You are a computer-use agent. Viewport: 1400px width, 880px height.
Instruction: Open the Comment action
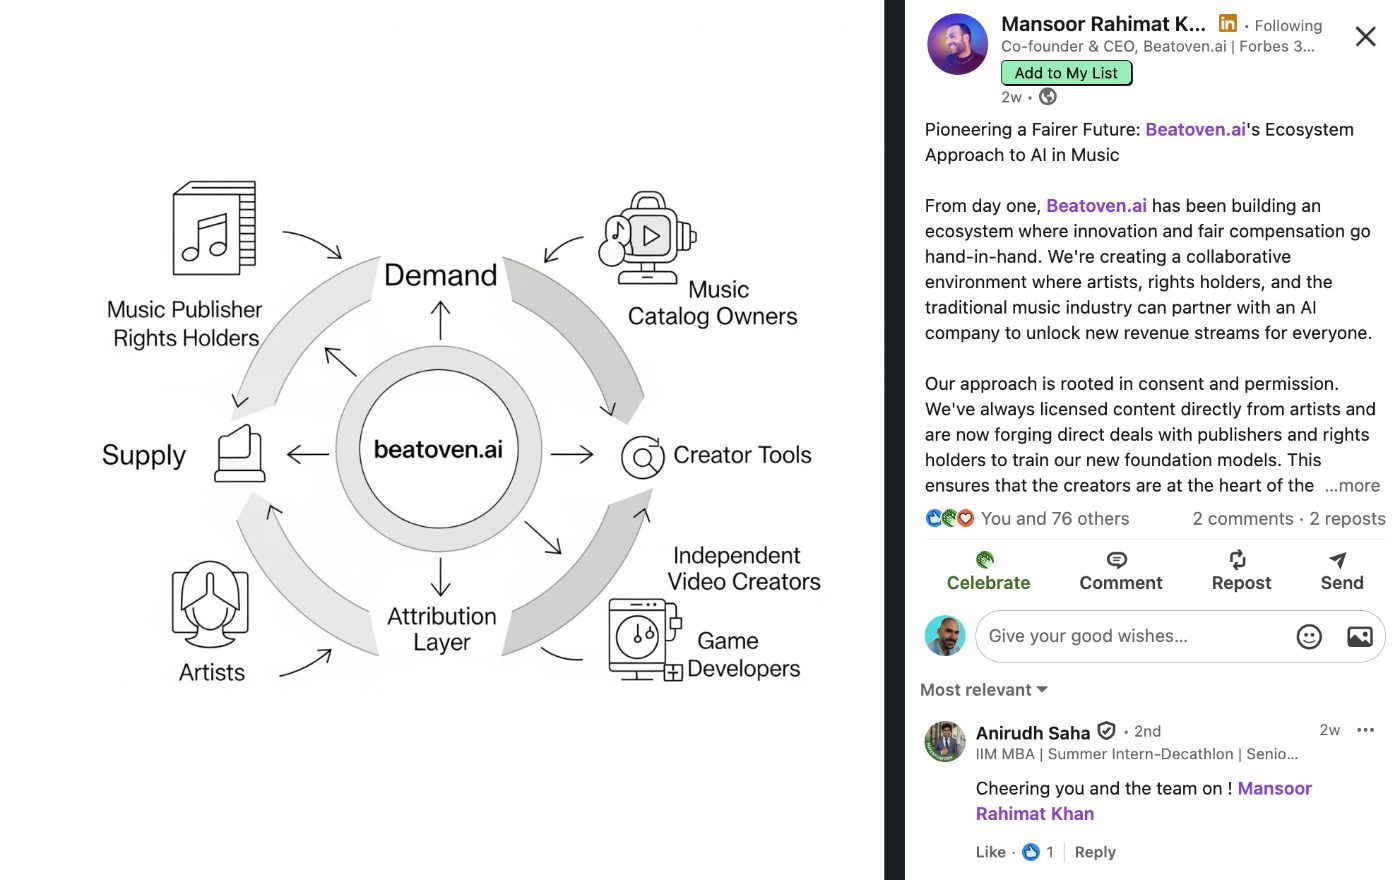(1120, 572)
